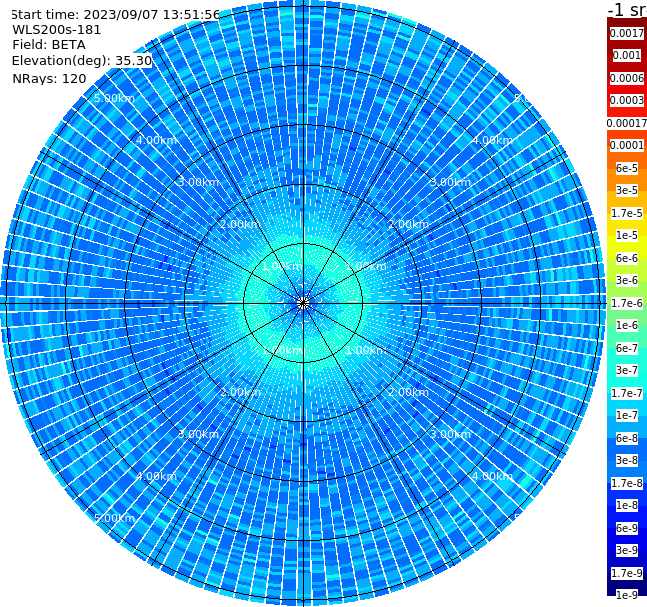The width and height of the screenshot is (647, 607).
Task: Click the 0.0006 colorbar value
Action: 627,78
